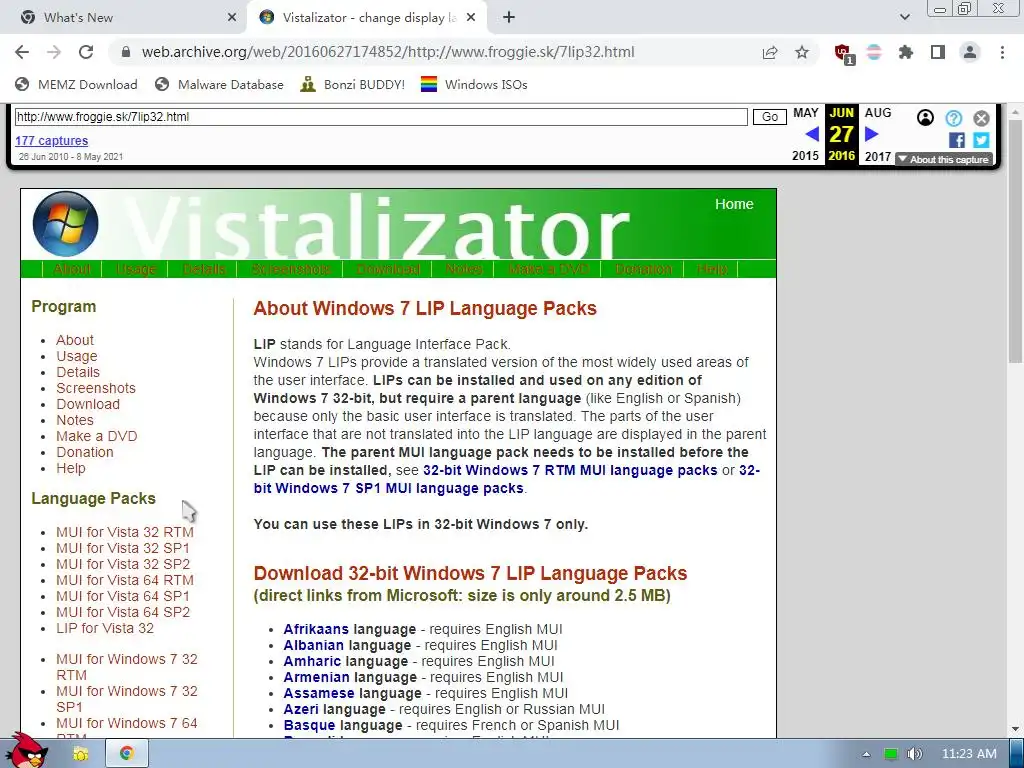The width and height of the screenshot is (1024, 768).
Task: Open the Extensions puzzle icon
Action: point(906,52)
